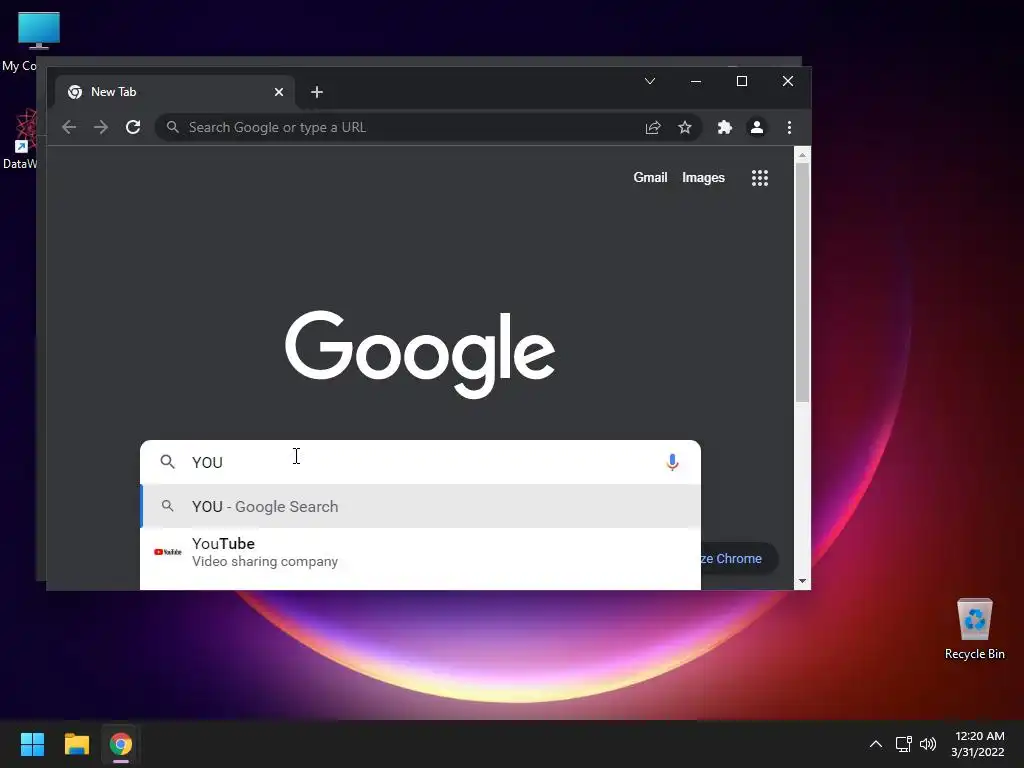This screenshot has width=1024, height=768.
Task: Go back with the back arrow
Action: 69,127
